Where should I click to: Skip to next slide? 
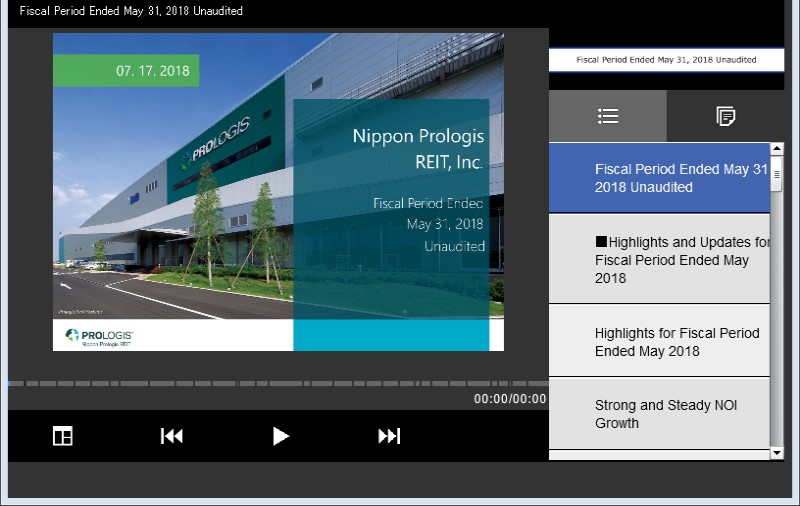pos(389,436)
